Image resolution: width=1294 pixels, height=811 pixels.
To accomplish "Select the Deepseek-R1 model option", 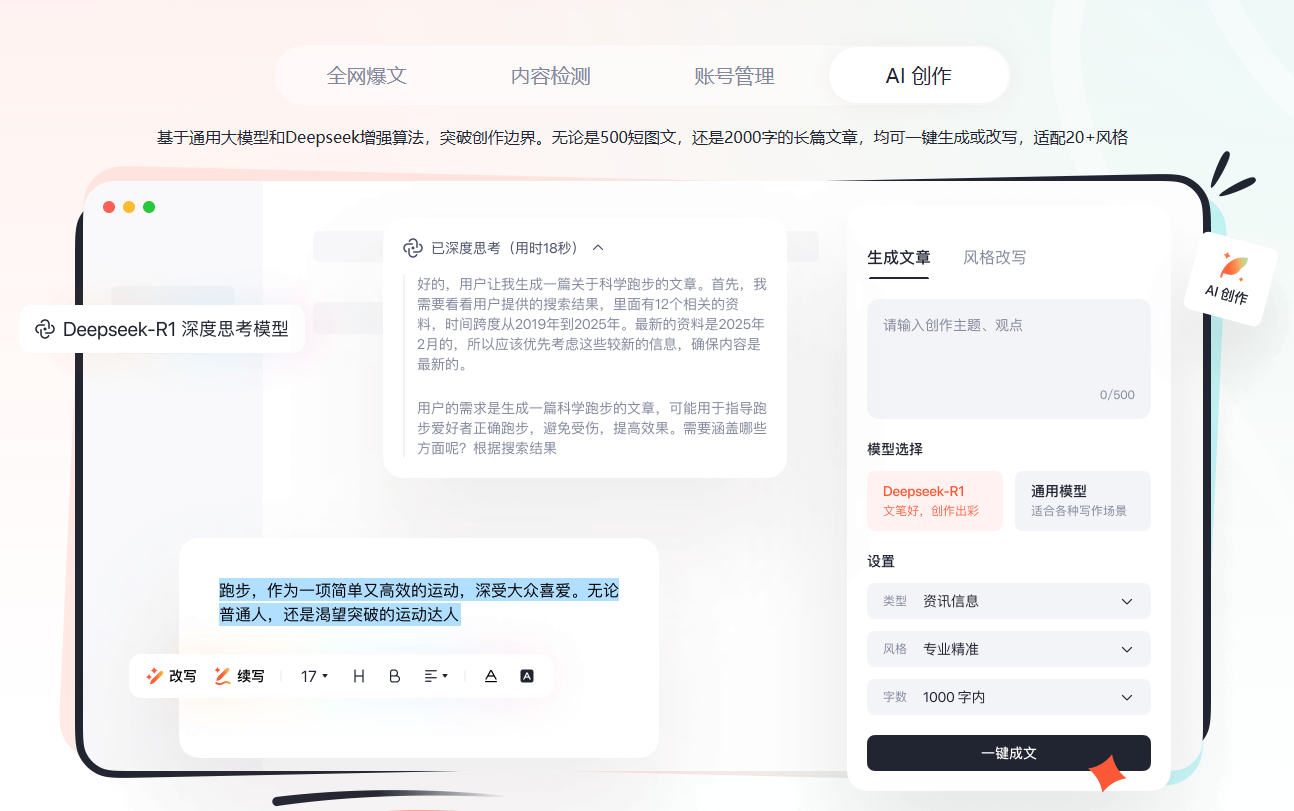I will 934,501.
